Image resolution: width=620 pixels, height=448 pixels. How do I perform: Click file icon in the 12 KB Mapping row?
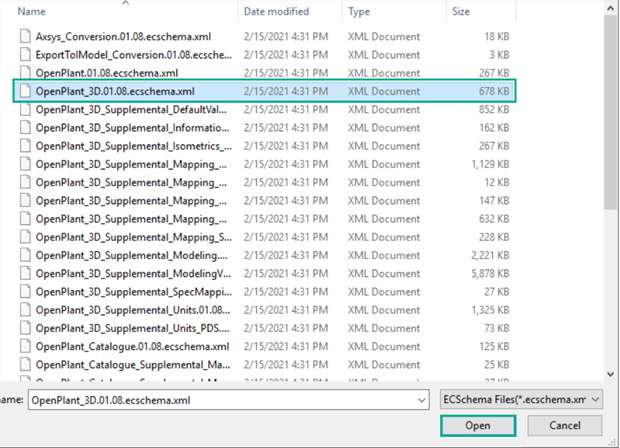[25, 182]
